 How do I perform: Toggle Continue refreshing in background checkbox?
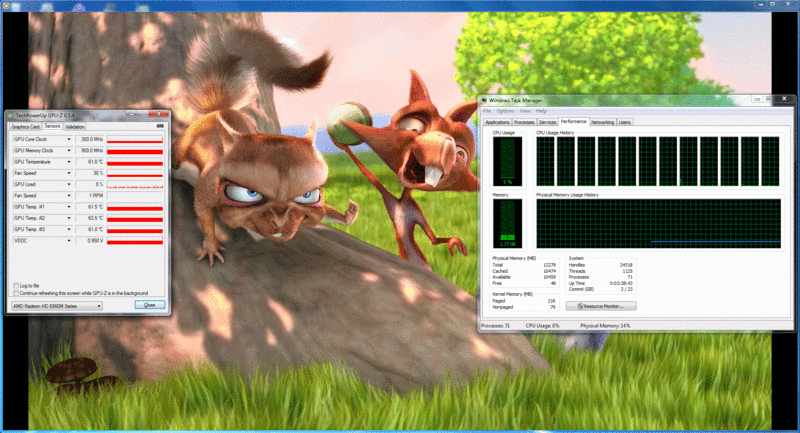16,293
